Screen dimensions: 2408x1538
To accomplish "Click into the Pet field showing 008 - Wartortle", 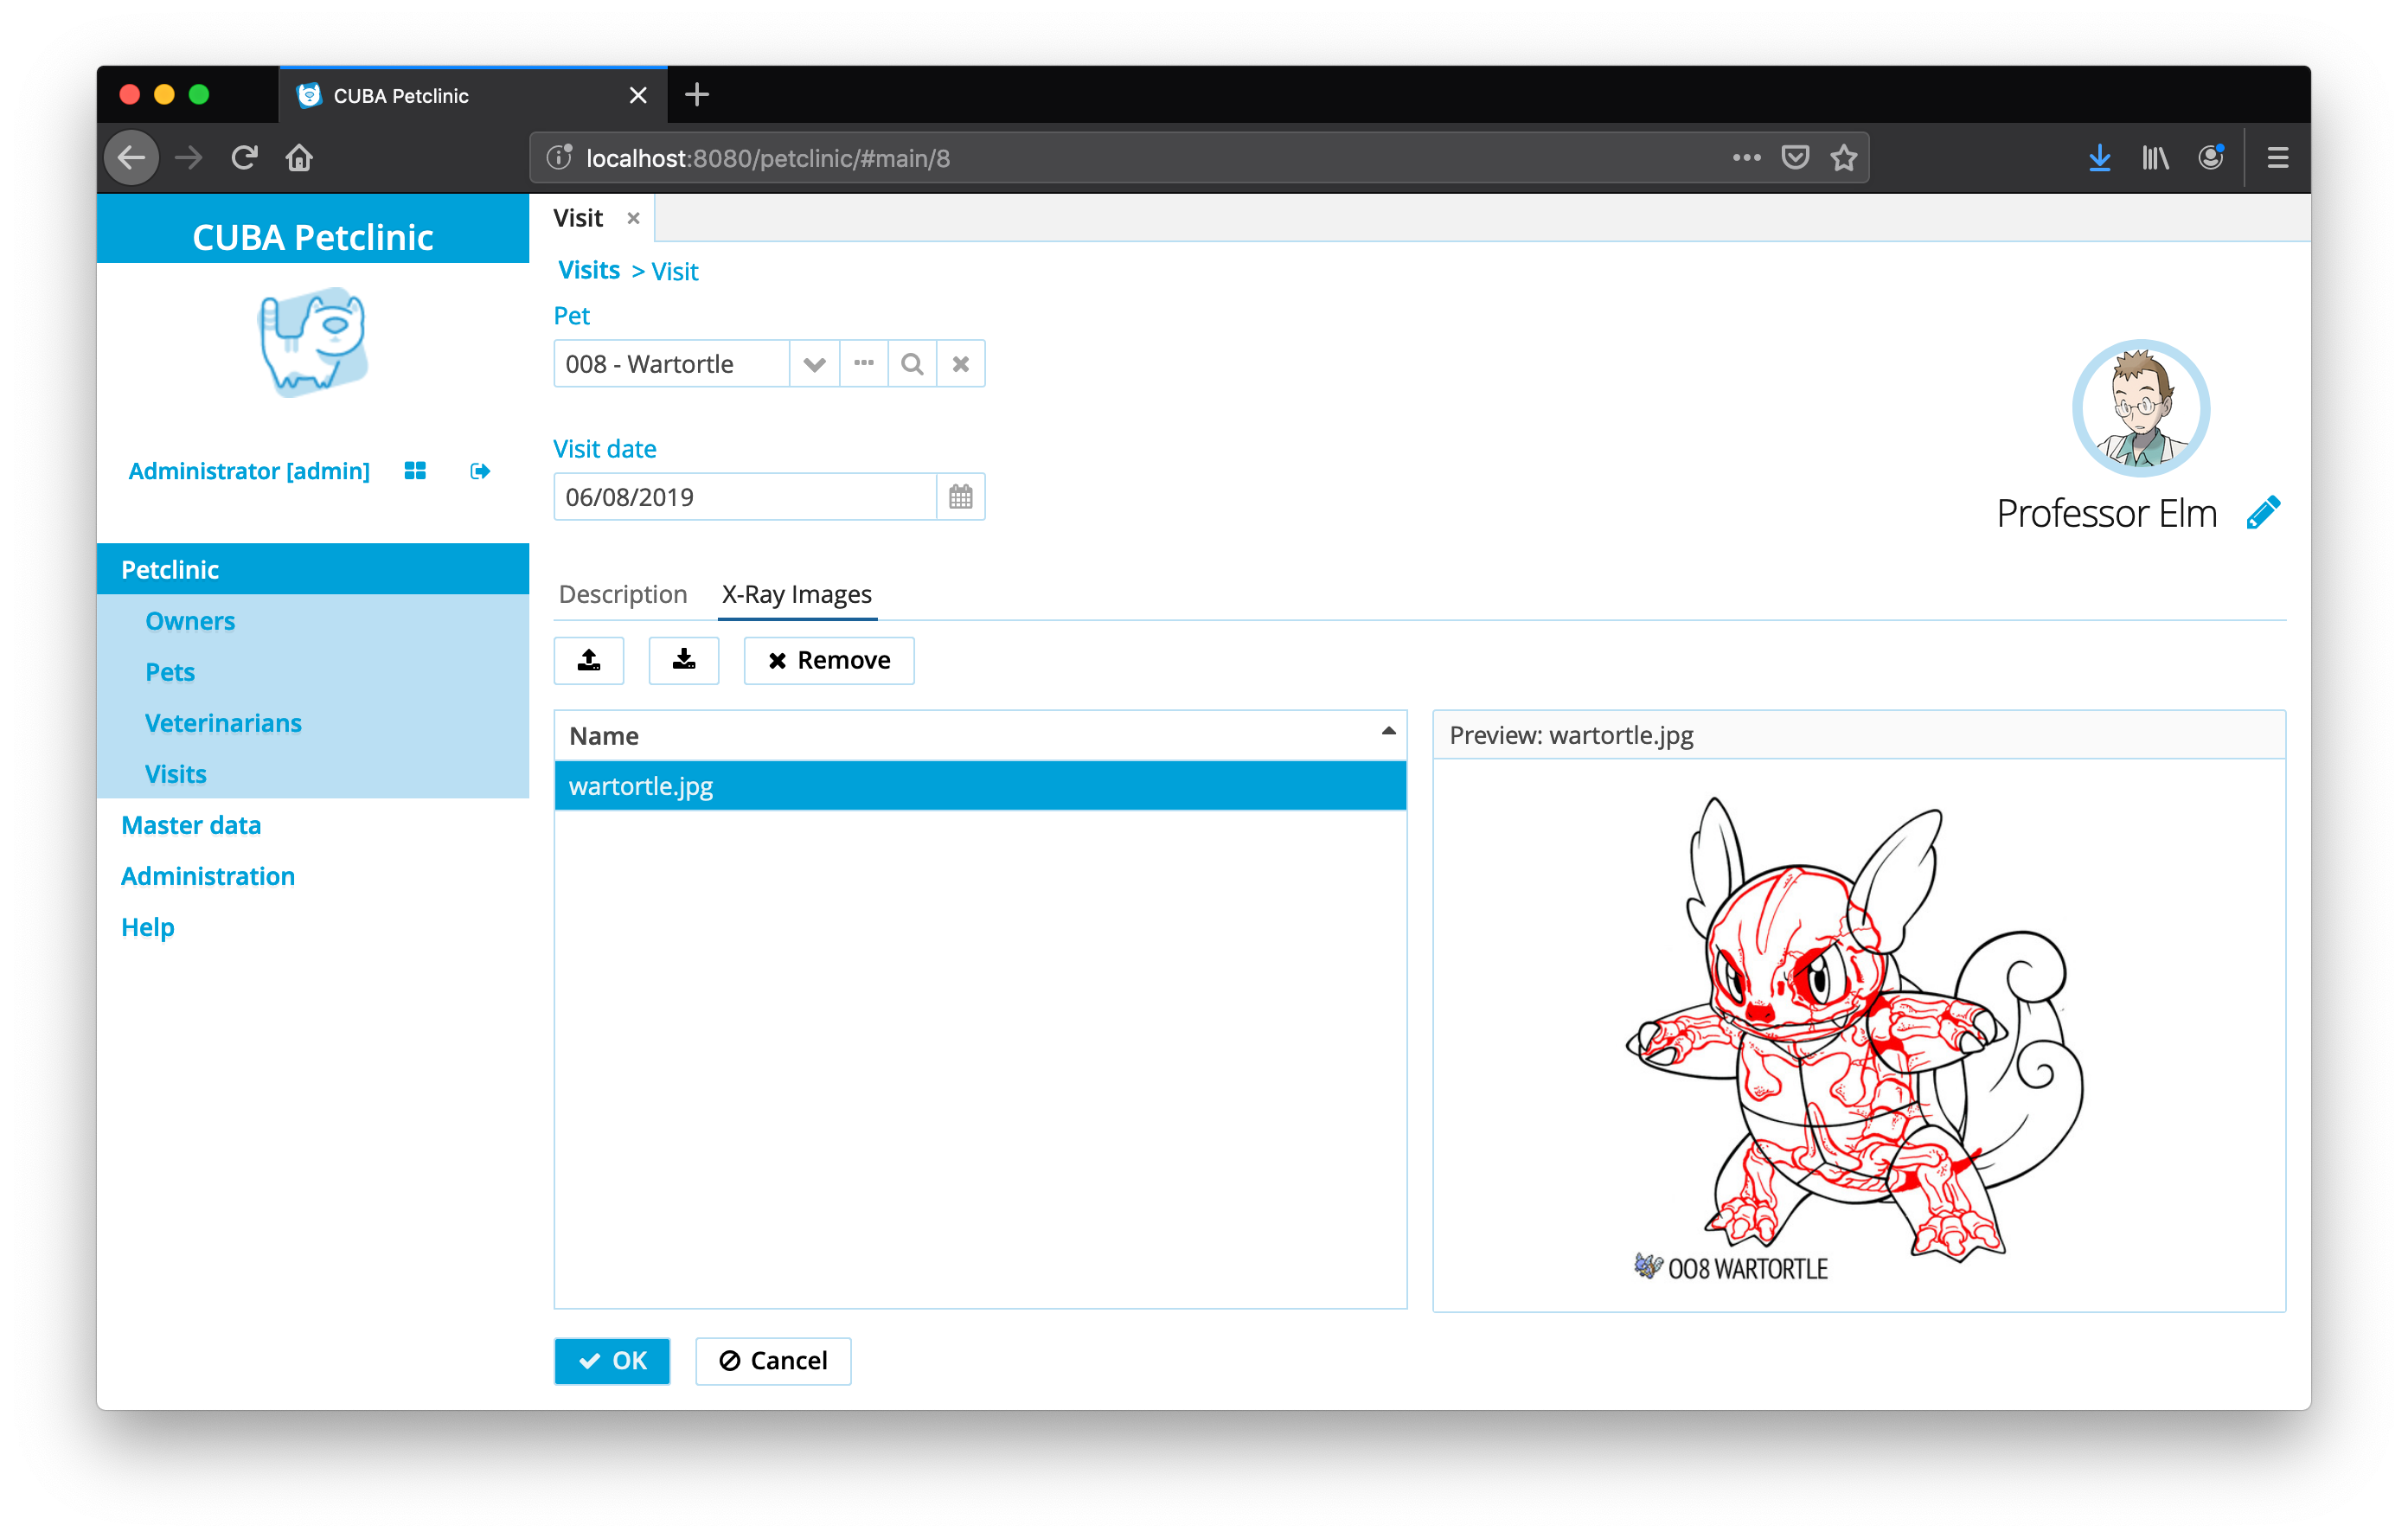I will tap(671, 364).
